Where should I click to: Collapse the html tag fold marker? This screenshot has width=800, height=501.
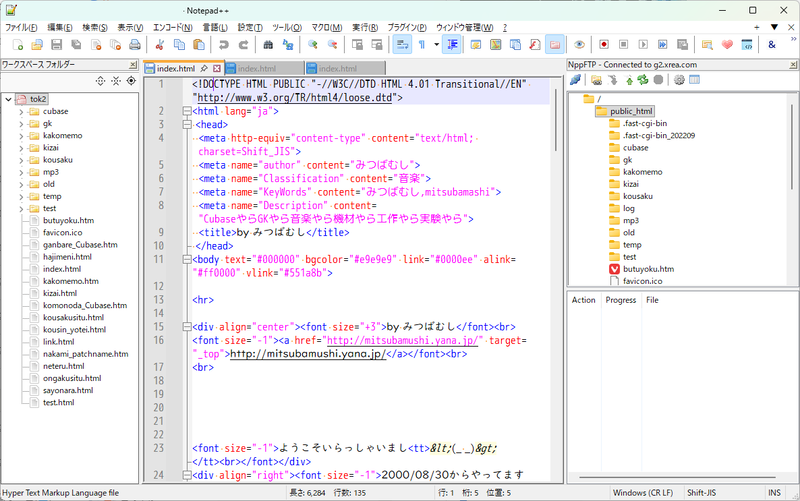click(x=187, y=111)
